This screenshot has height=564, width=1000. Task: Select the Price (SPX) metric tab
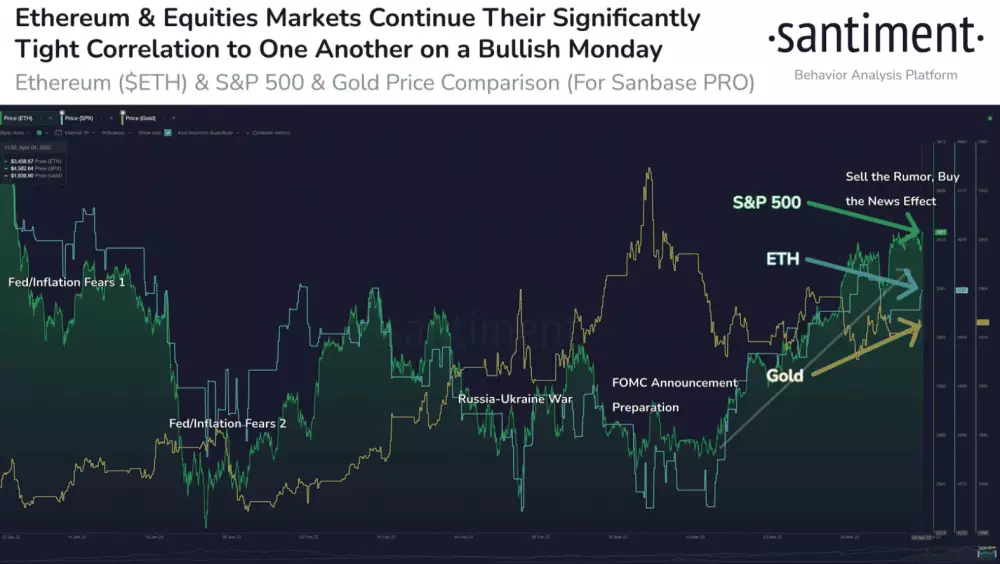coord(79,118)
